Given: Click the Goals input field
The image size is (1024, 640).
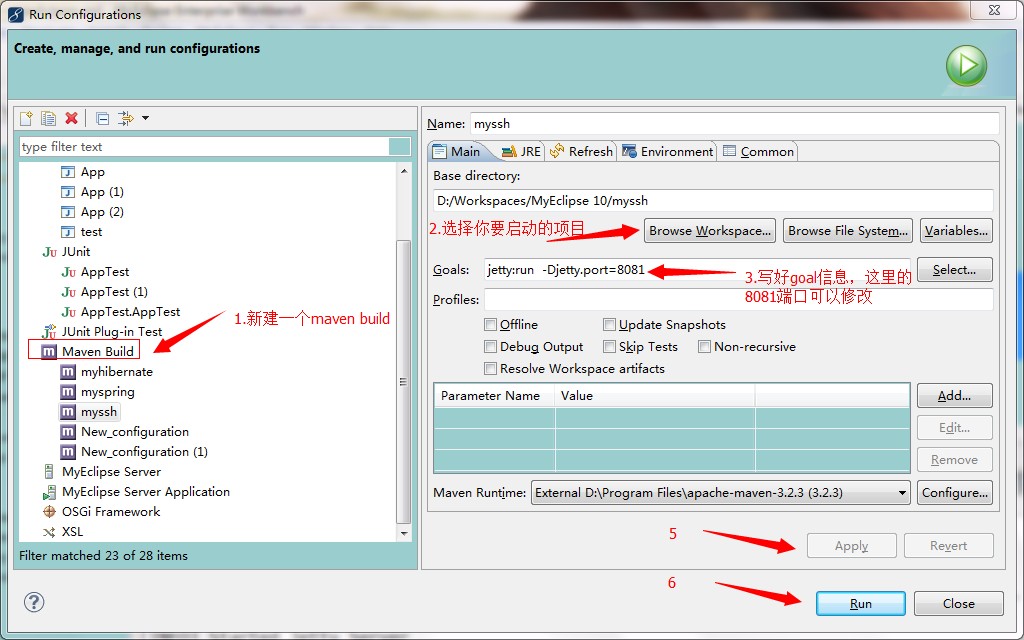Looking at the screenshot, I should (697, 270).
